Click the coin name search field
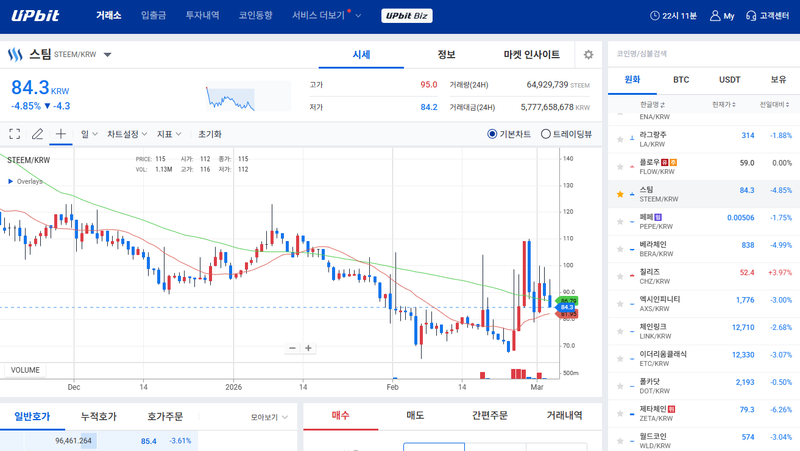The image size is (800, 451). pos(700,53)
